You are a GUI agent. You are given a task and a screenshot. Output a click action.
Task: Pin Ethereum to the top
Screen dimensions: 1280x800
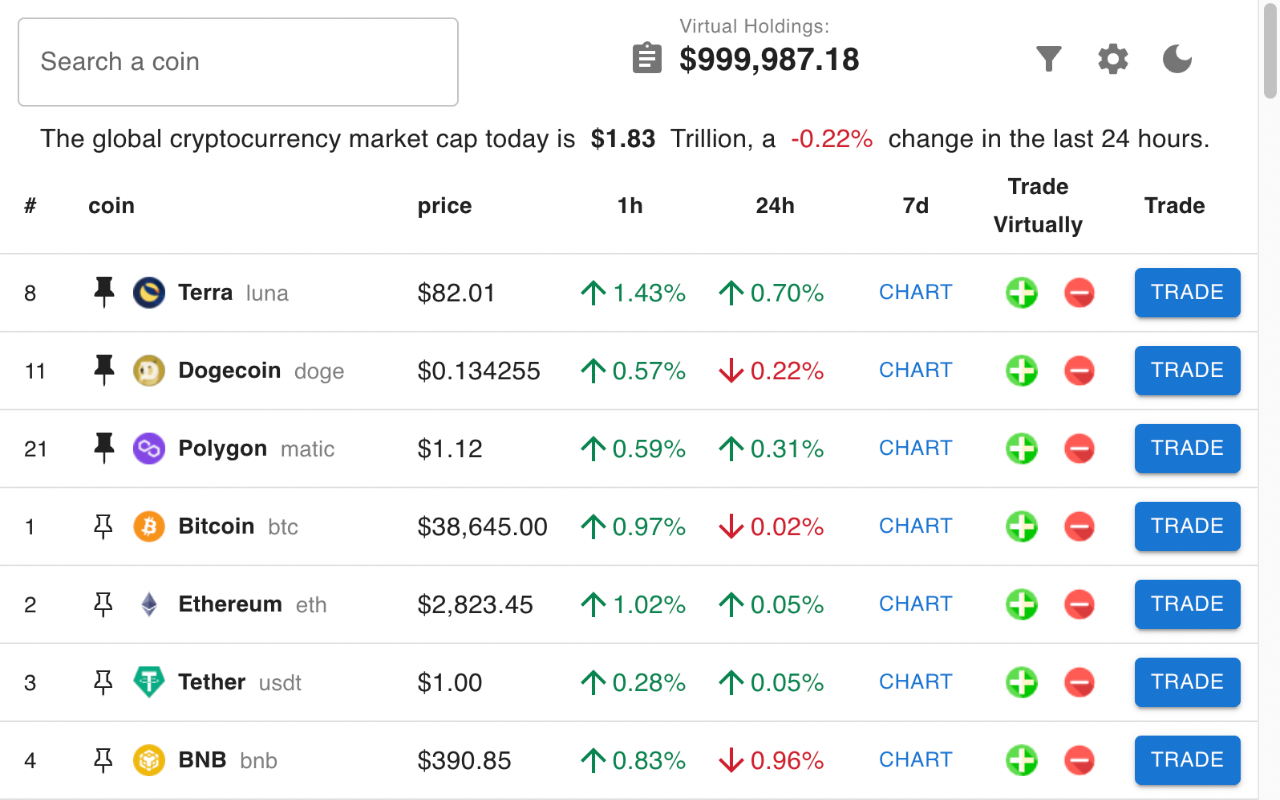[x=103, y=605]
